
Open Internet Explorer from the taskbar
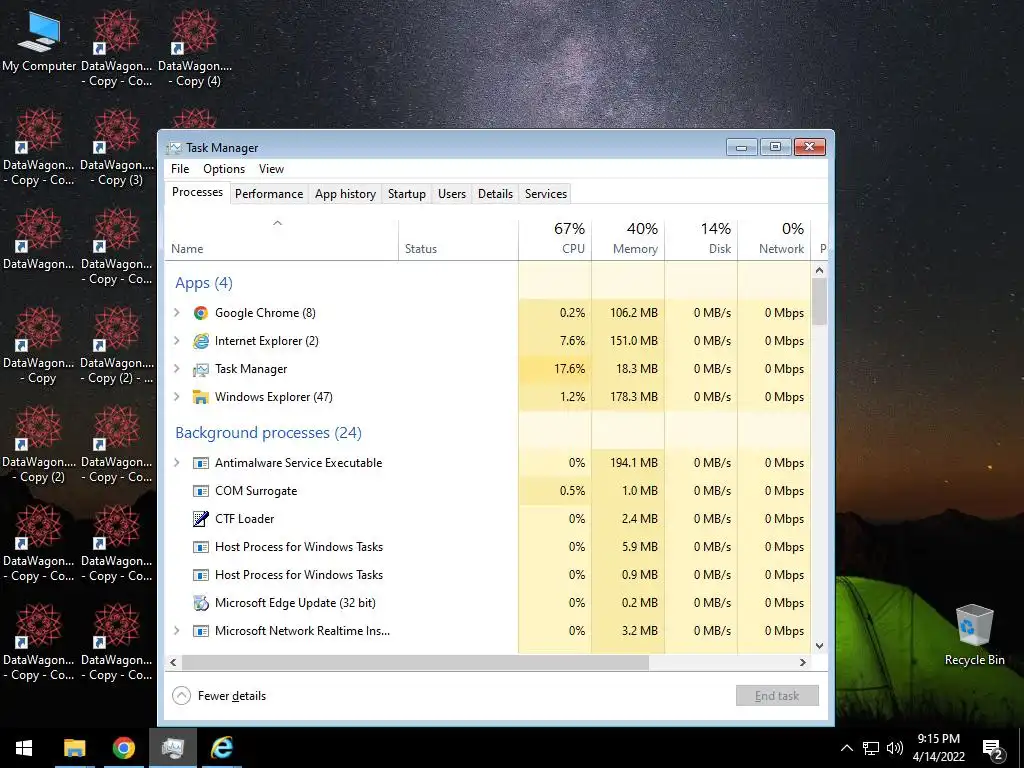[x=221, y=748]
